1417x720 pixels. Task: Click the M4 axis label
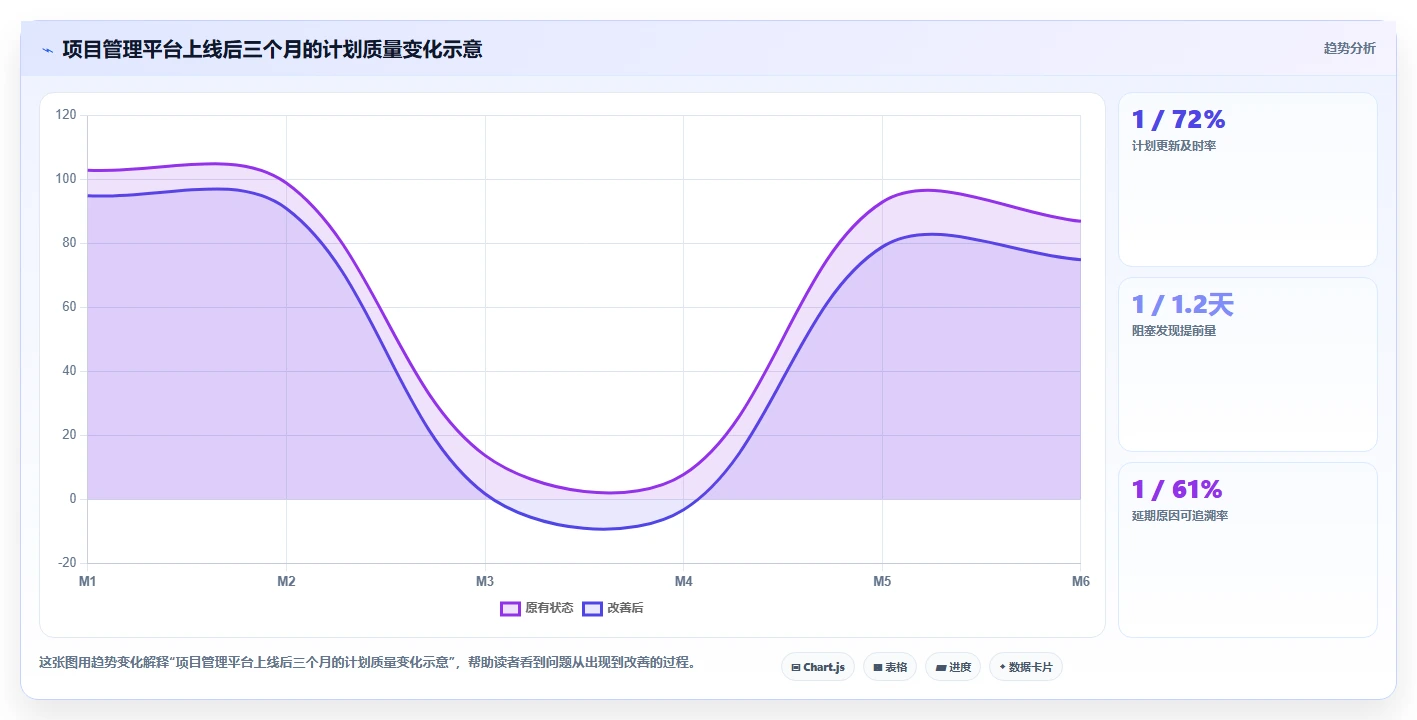[x=683, y=581]
